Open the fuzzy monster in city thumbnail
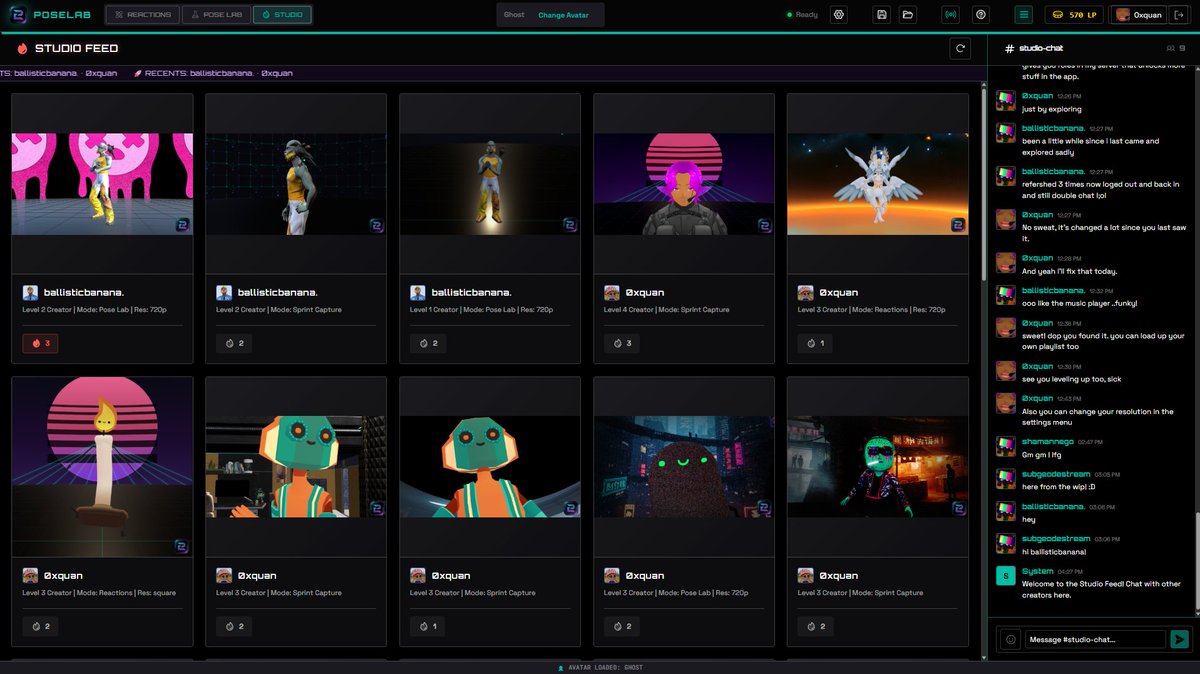Image resolution: width=1200 pixels, height=674 pixels. pyautogui.click(x=684, y=467)
